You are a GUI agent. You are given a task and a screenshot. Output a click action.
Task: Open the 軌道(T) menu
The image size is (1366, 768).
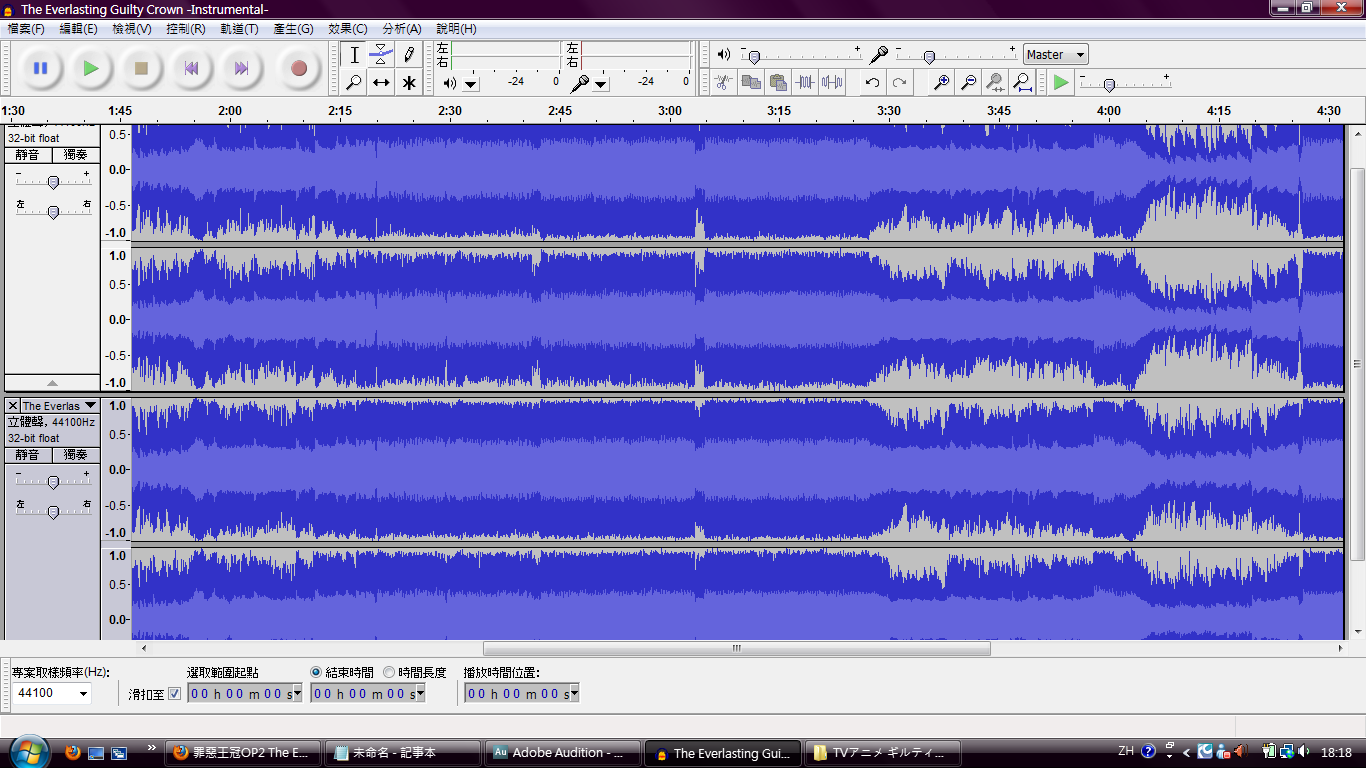tap(240, 29)
